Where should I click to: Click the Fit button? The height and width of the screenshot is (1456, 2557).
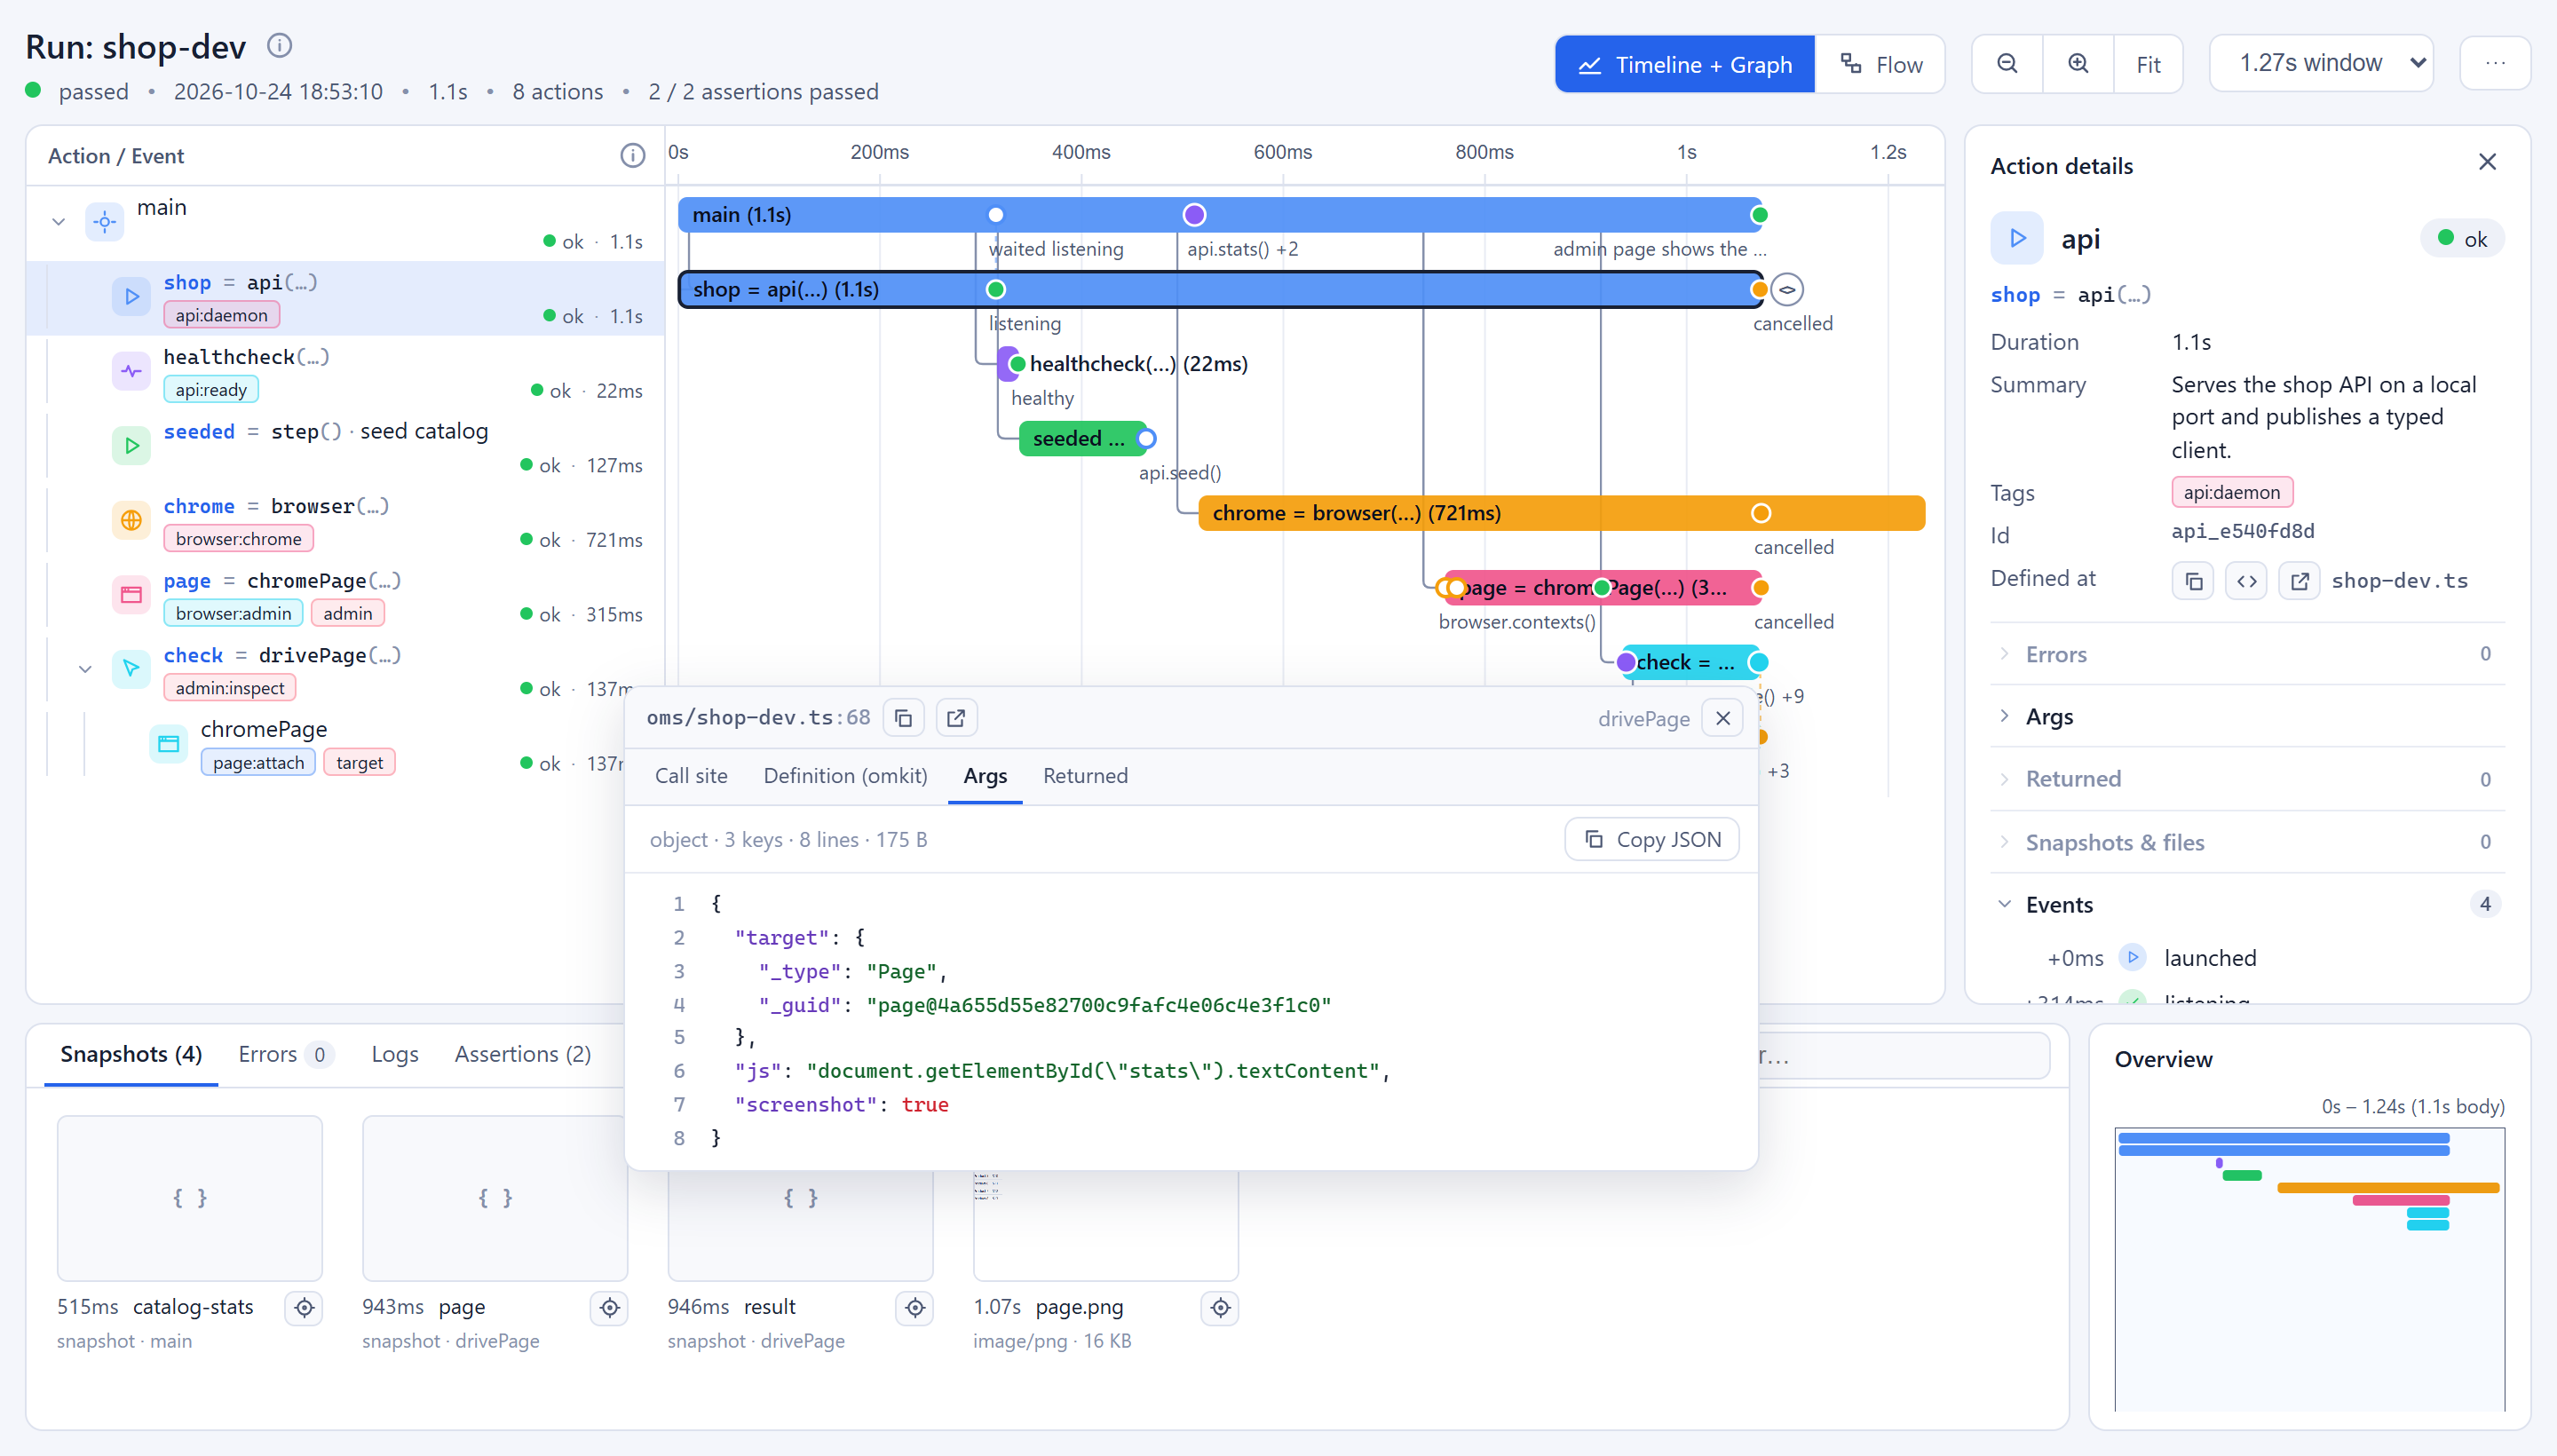tap(2148, 64)
